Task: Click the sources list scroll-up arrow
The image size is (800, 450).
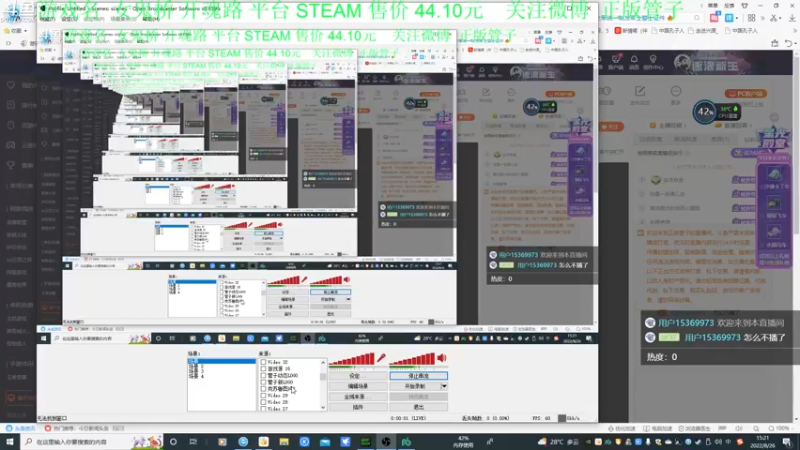Action: (323, 362)
